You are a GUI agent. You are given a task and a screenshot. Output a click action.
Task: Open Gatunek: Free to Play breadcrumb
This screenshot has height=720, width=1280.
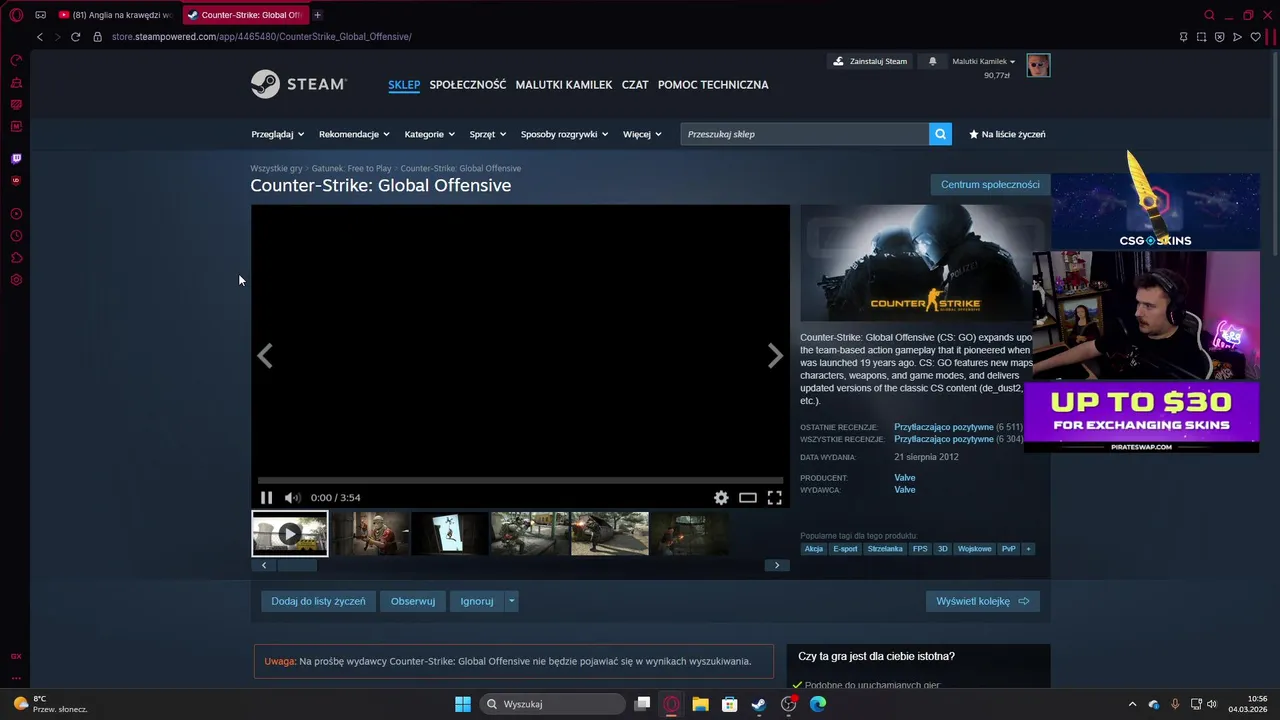click(x=351, y=168)
